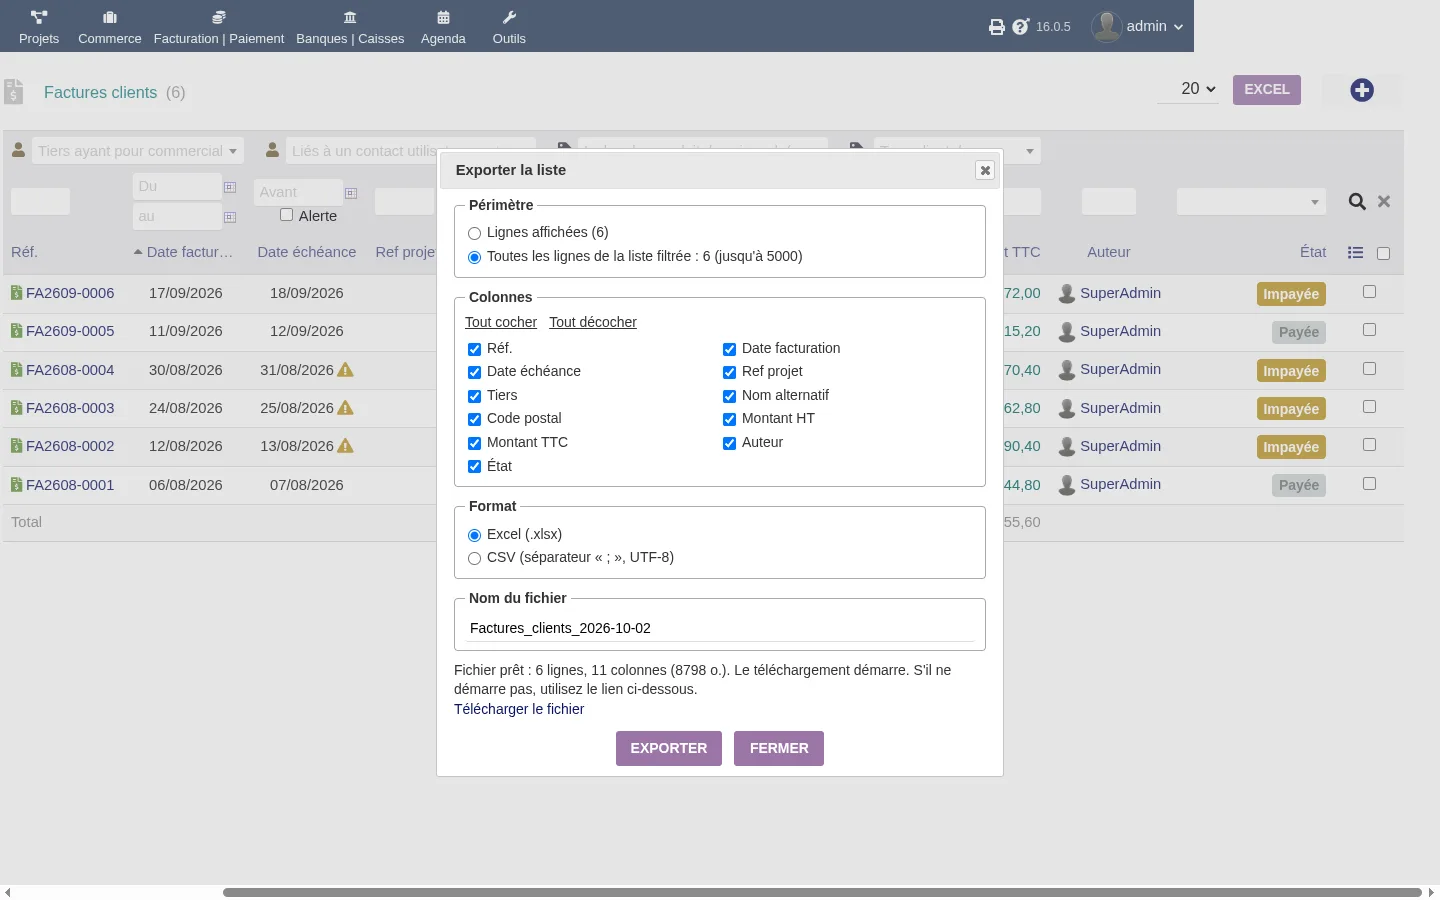The height and width of the screenshot is (900, 1440).
Task: Click the calendar icon next to Avant field
Action: point(351,193)
